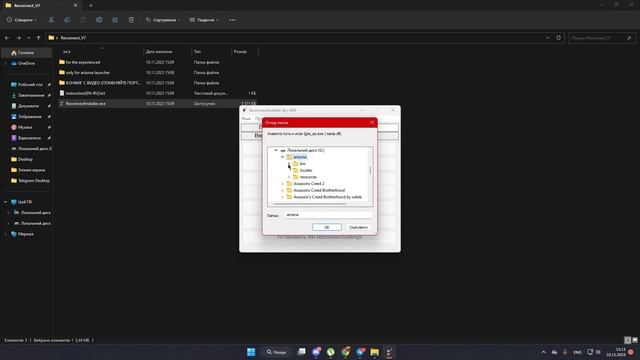Expand the bin folder in dialog tree
640x360 pixels.
click(289, 164)
